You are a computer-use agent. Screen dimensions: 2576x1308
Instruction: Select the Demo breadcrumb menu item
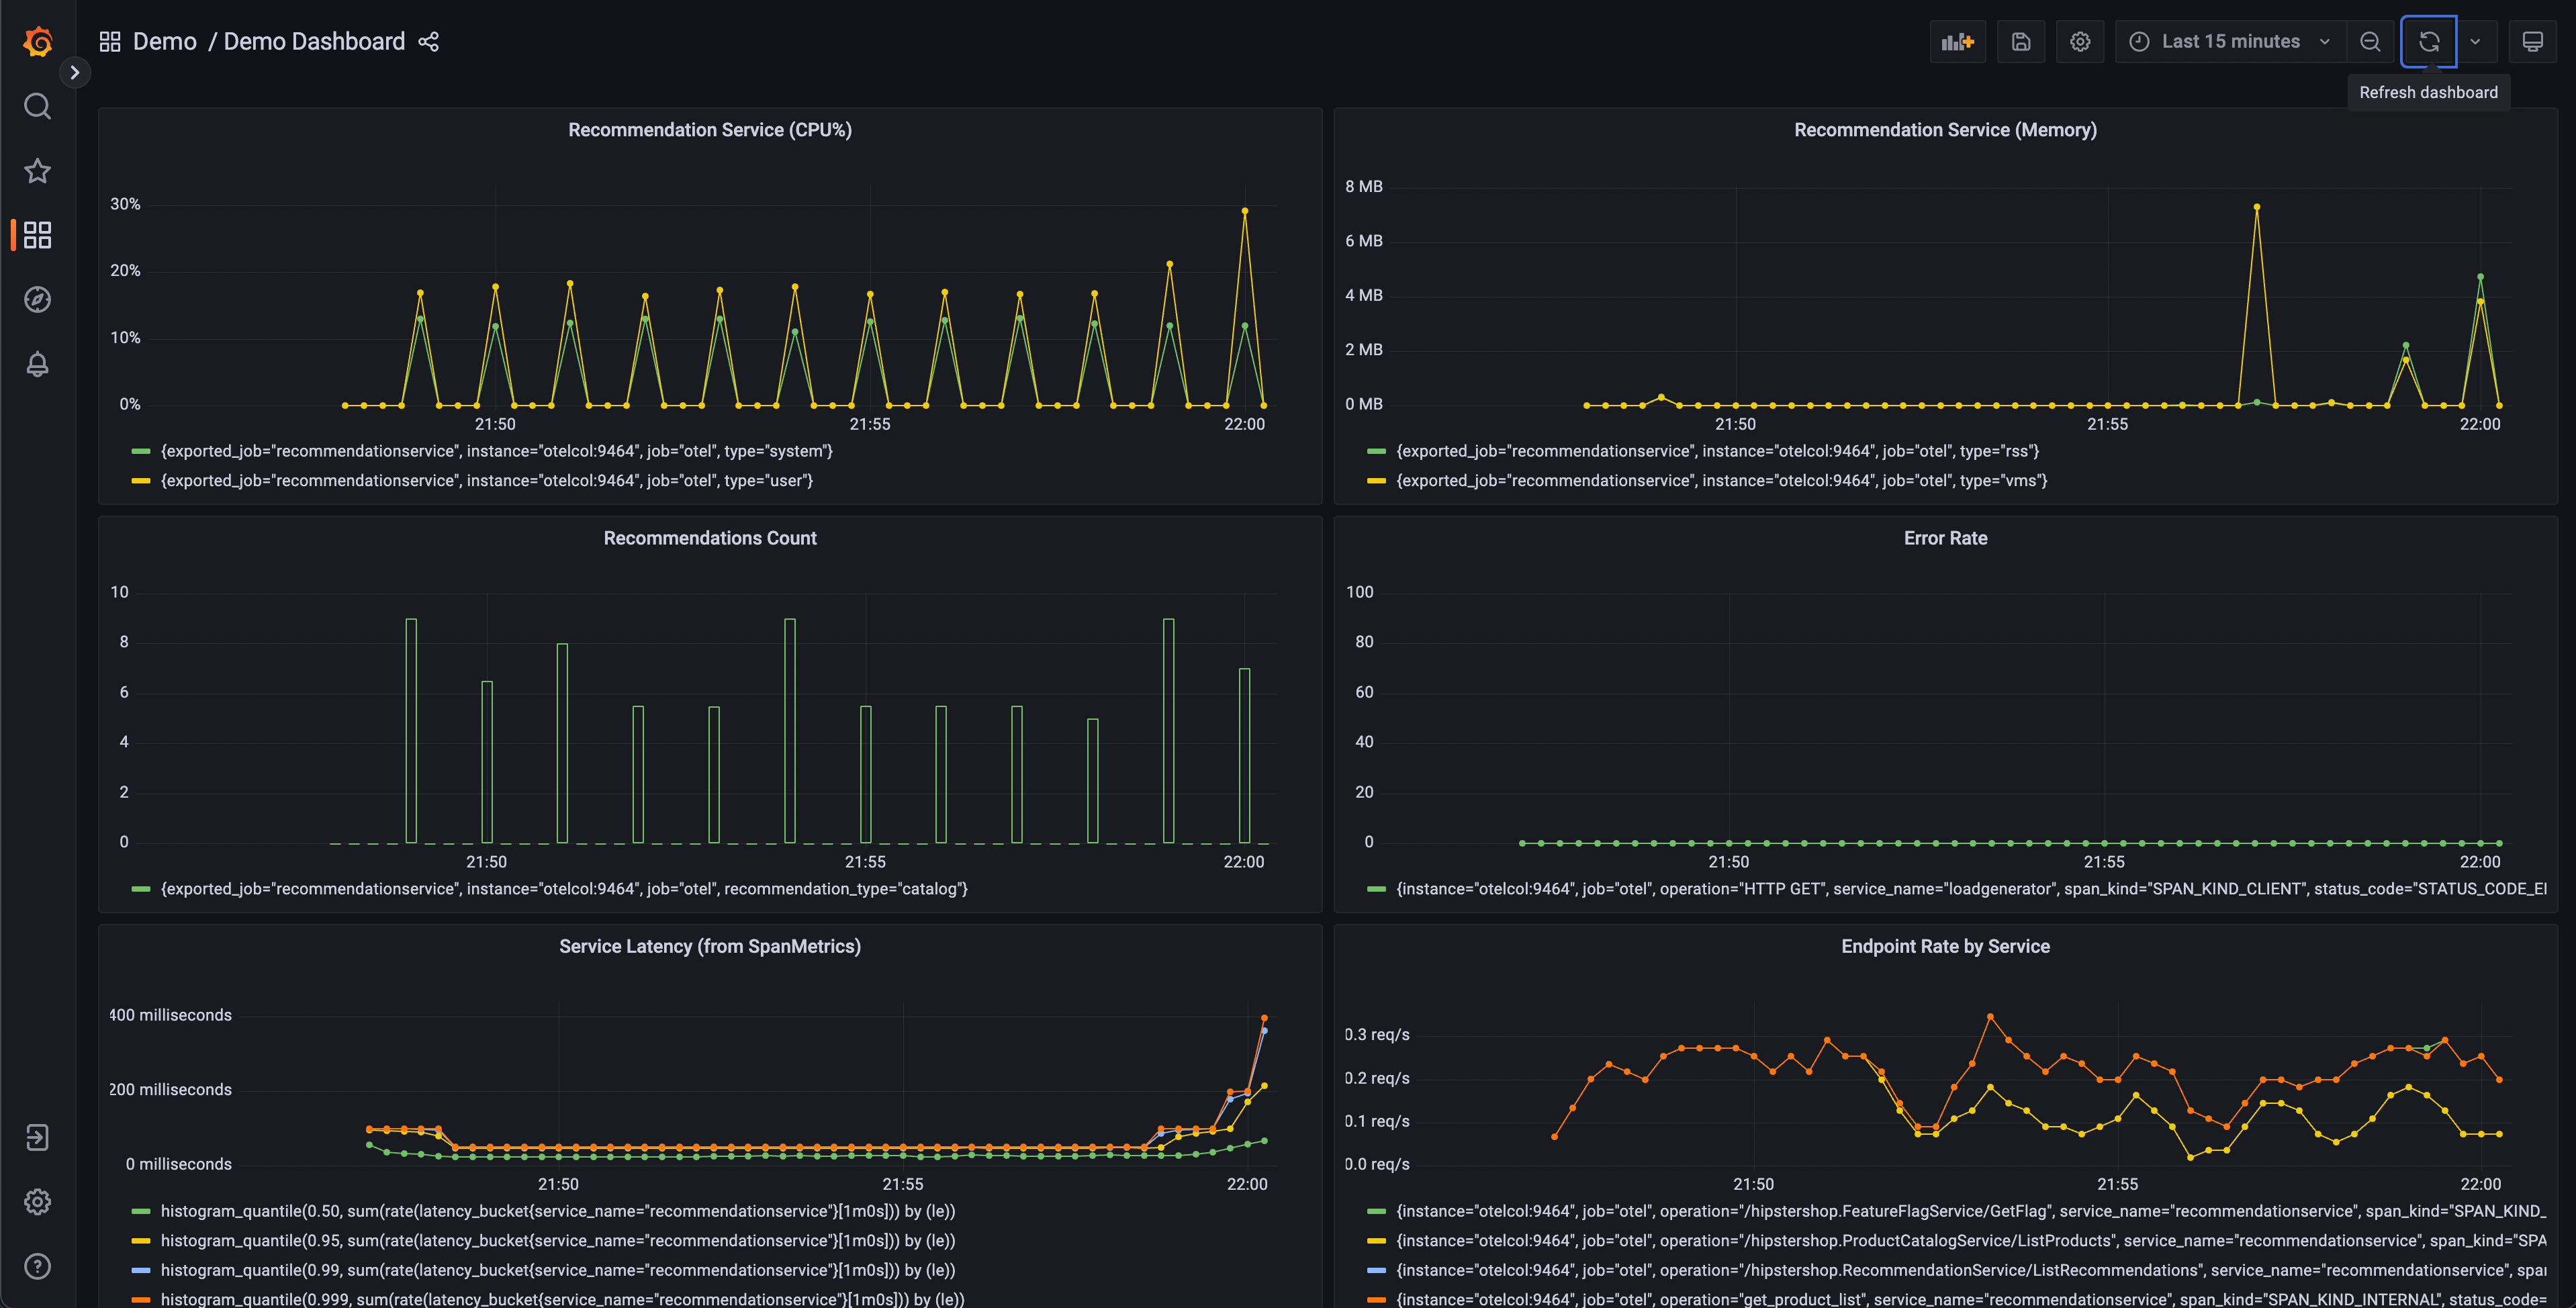pos(162,42)
